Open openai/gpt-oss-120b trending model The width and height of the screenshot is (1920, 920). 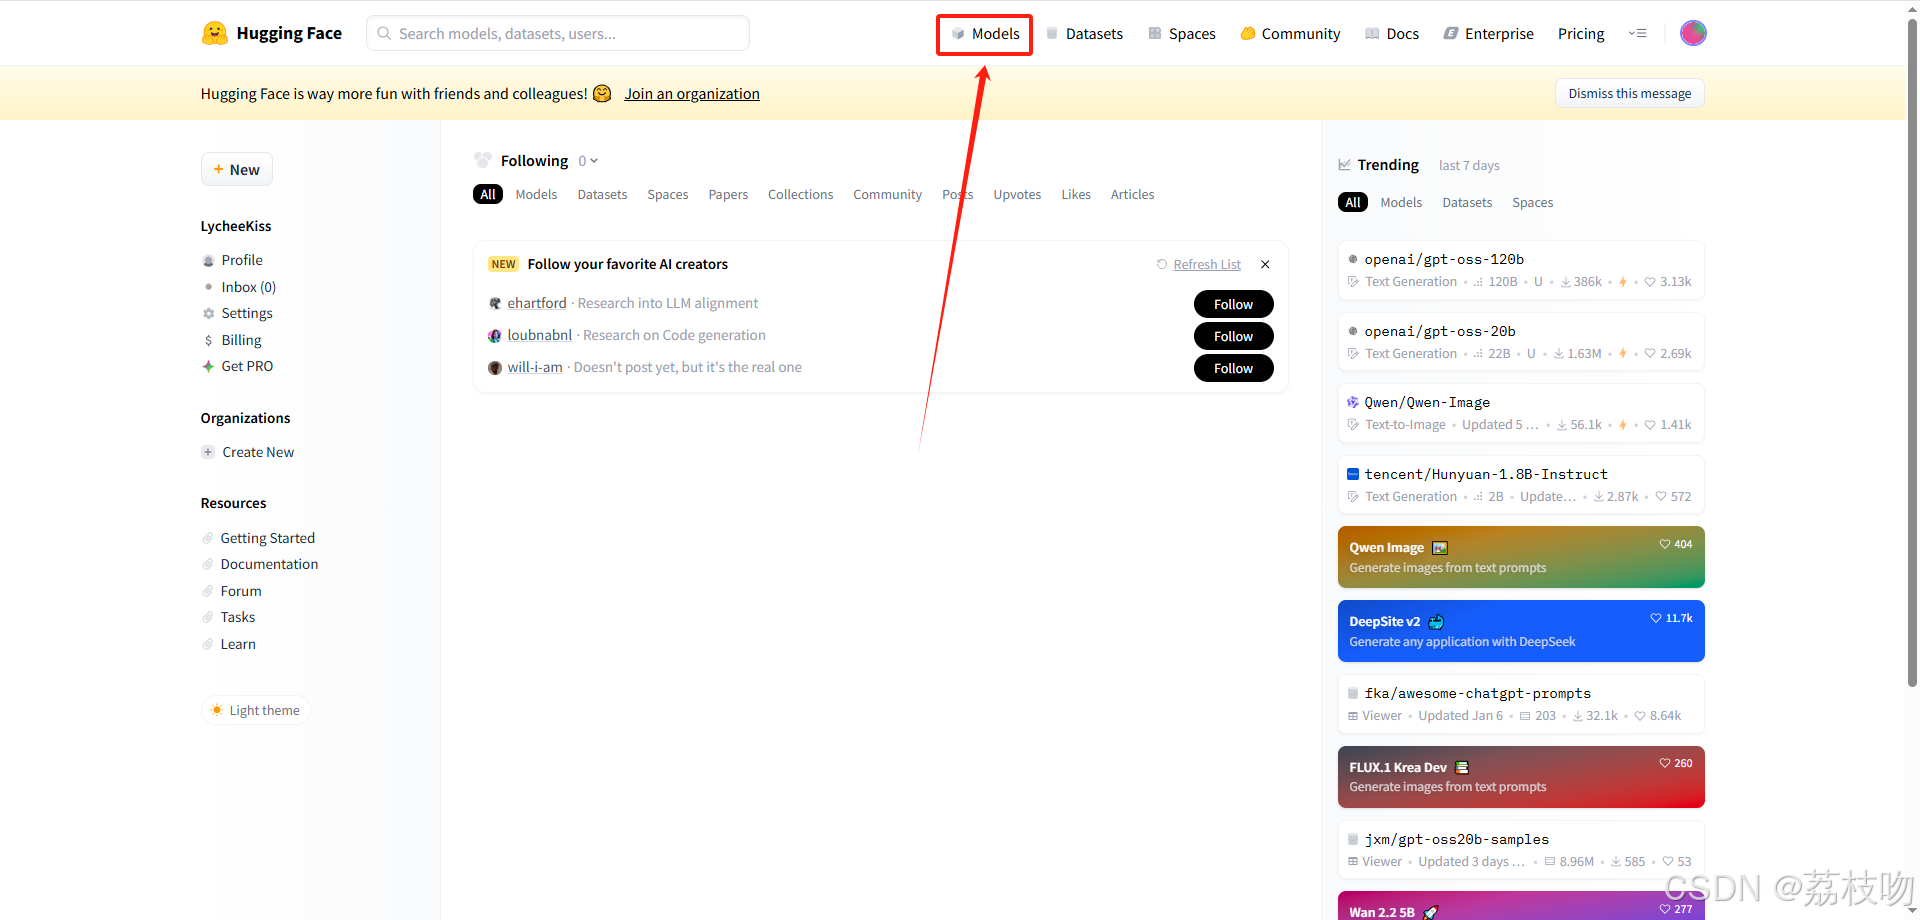(x=1520, y=270)
